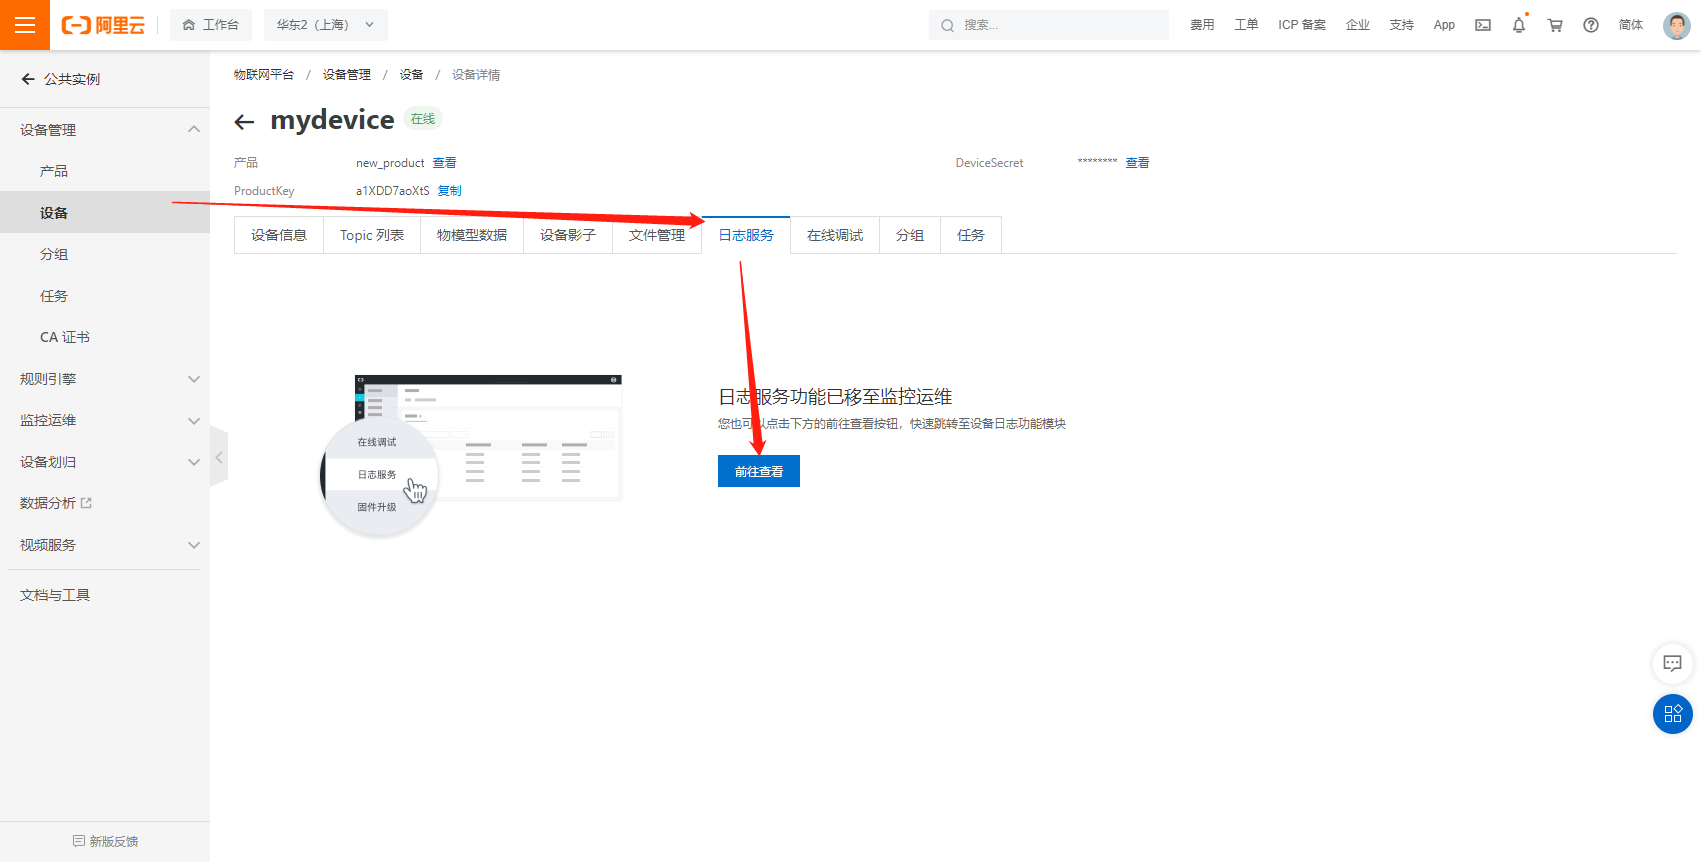The image size is (1701, 862).
Task: Switch to the 设备影子 tab
Action: (x=568, y=235)
